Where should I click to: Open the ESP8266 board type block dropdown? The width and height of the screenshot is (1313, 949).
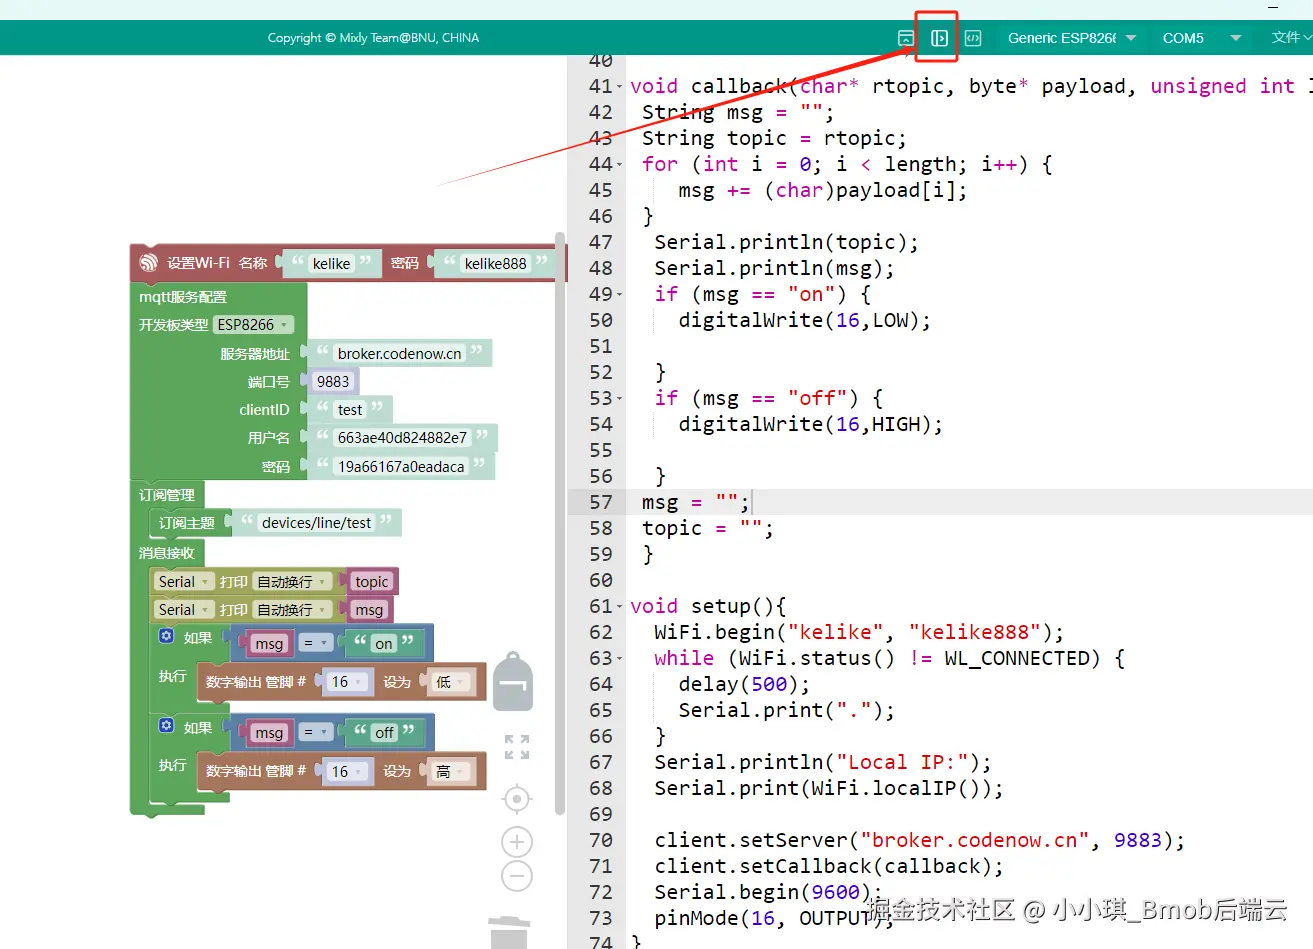[x=254, y=325]
